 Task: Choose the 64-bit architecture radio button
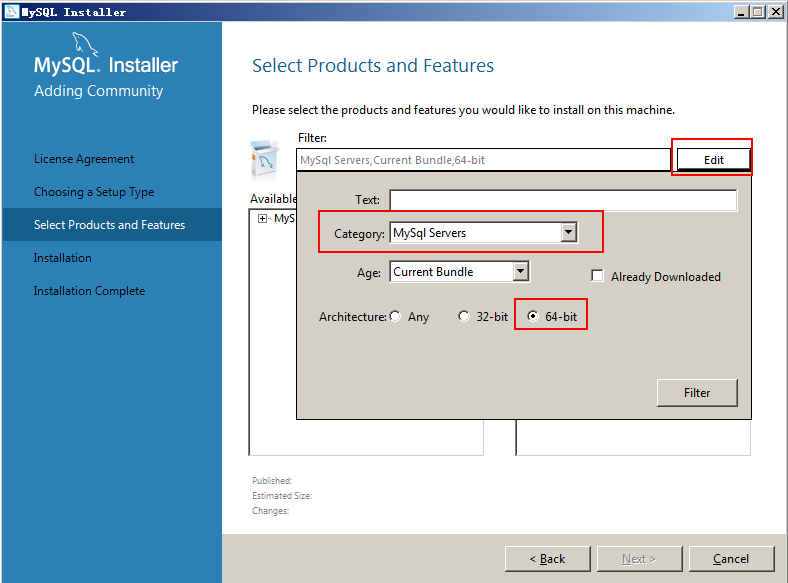533,316
